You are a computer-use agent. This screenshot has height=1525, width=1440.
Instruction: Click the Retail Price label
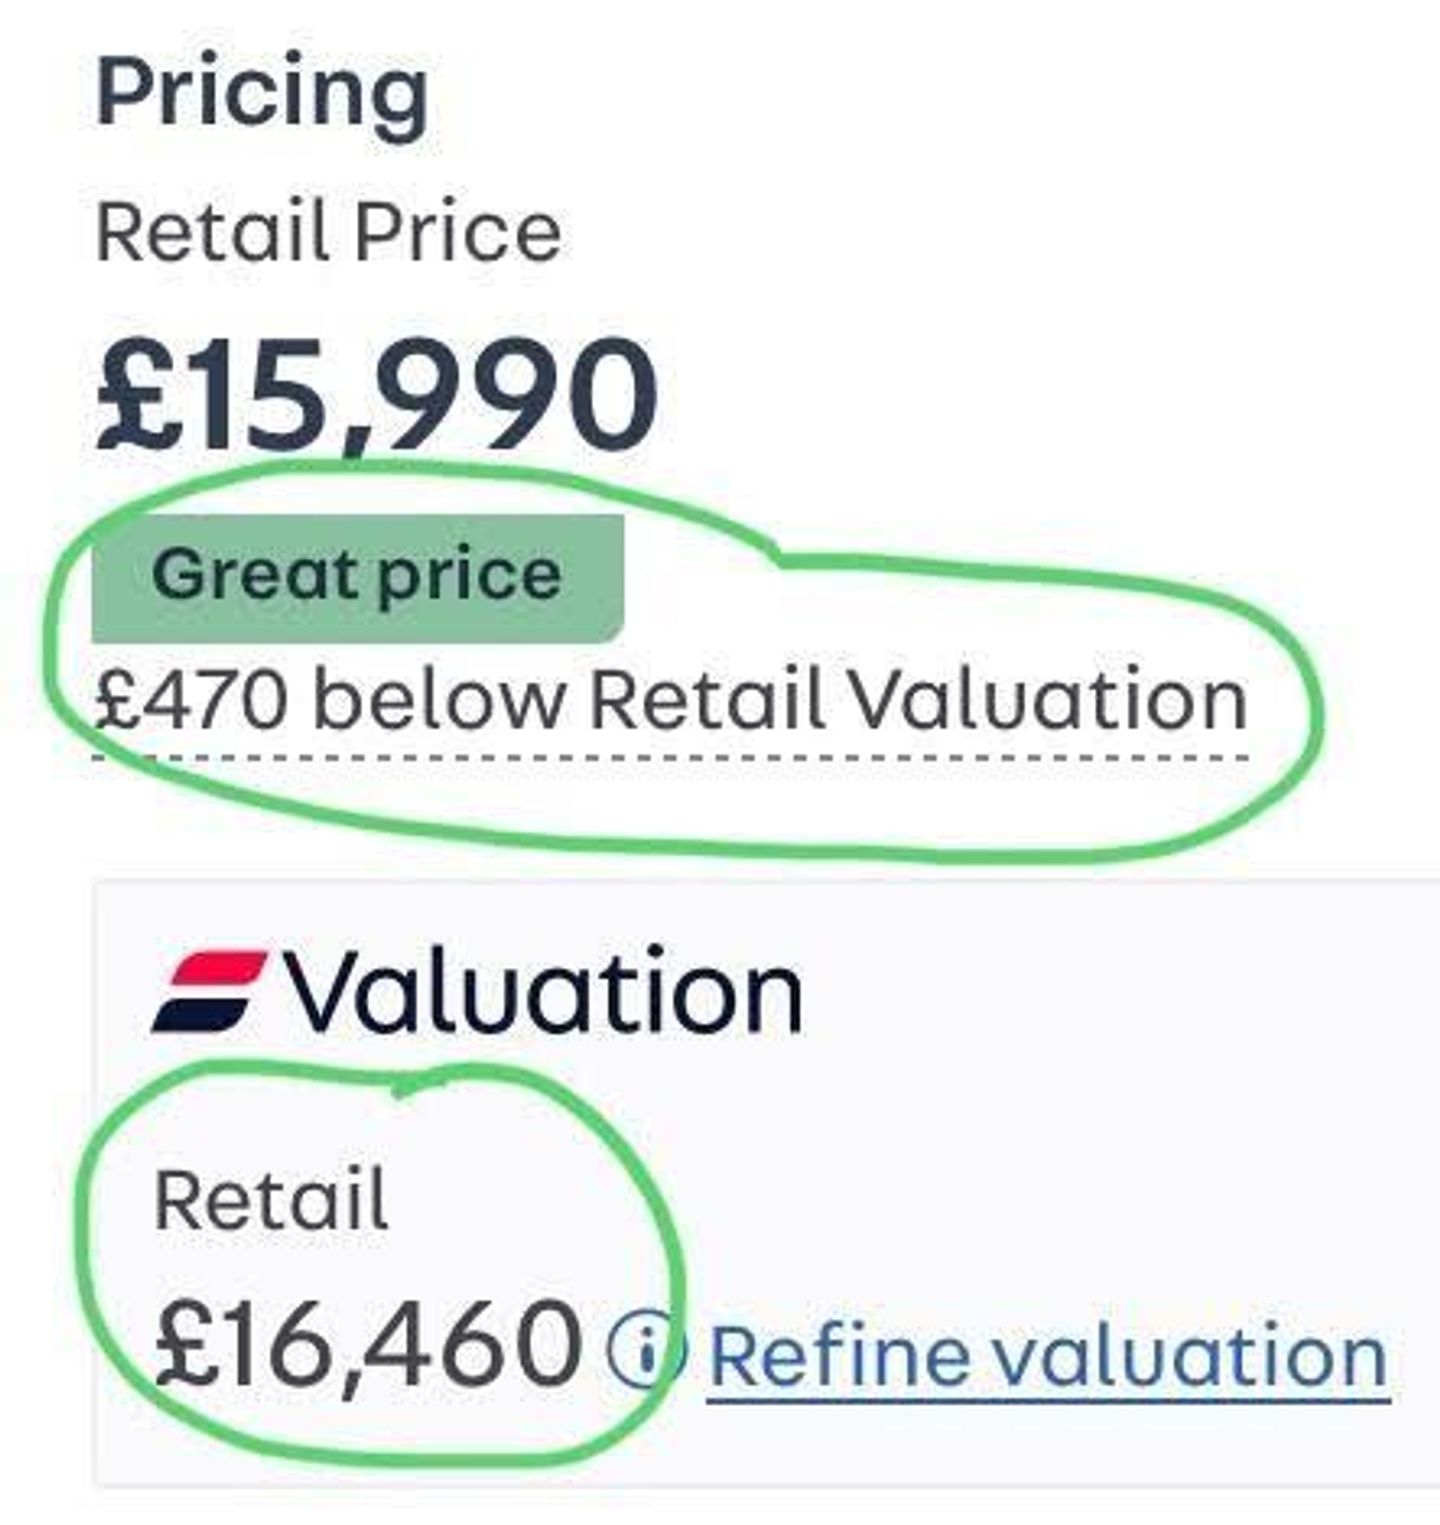tap(328, 233)
